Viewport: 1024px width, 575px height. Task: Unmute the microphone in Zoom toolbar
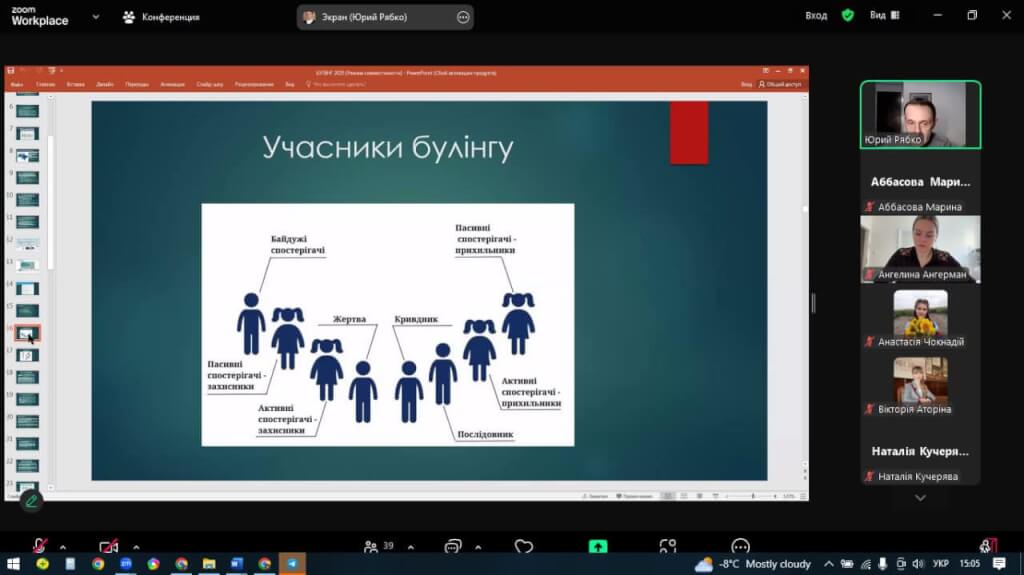40,546
